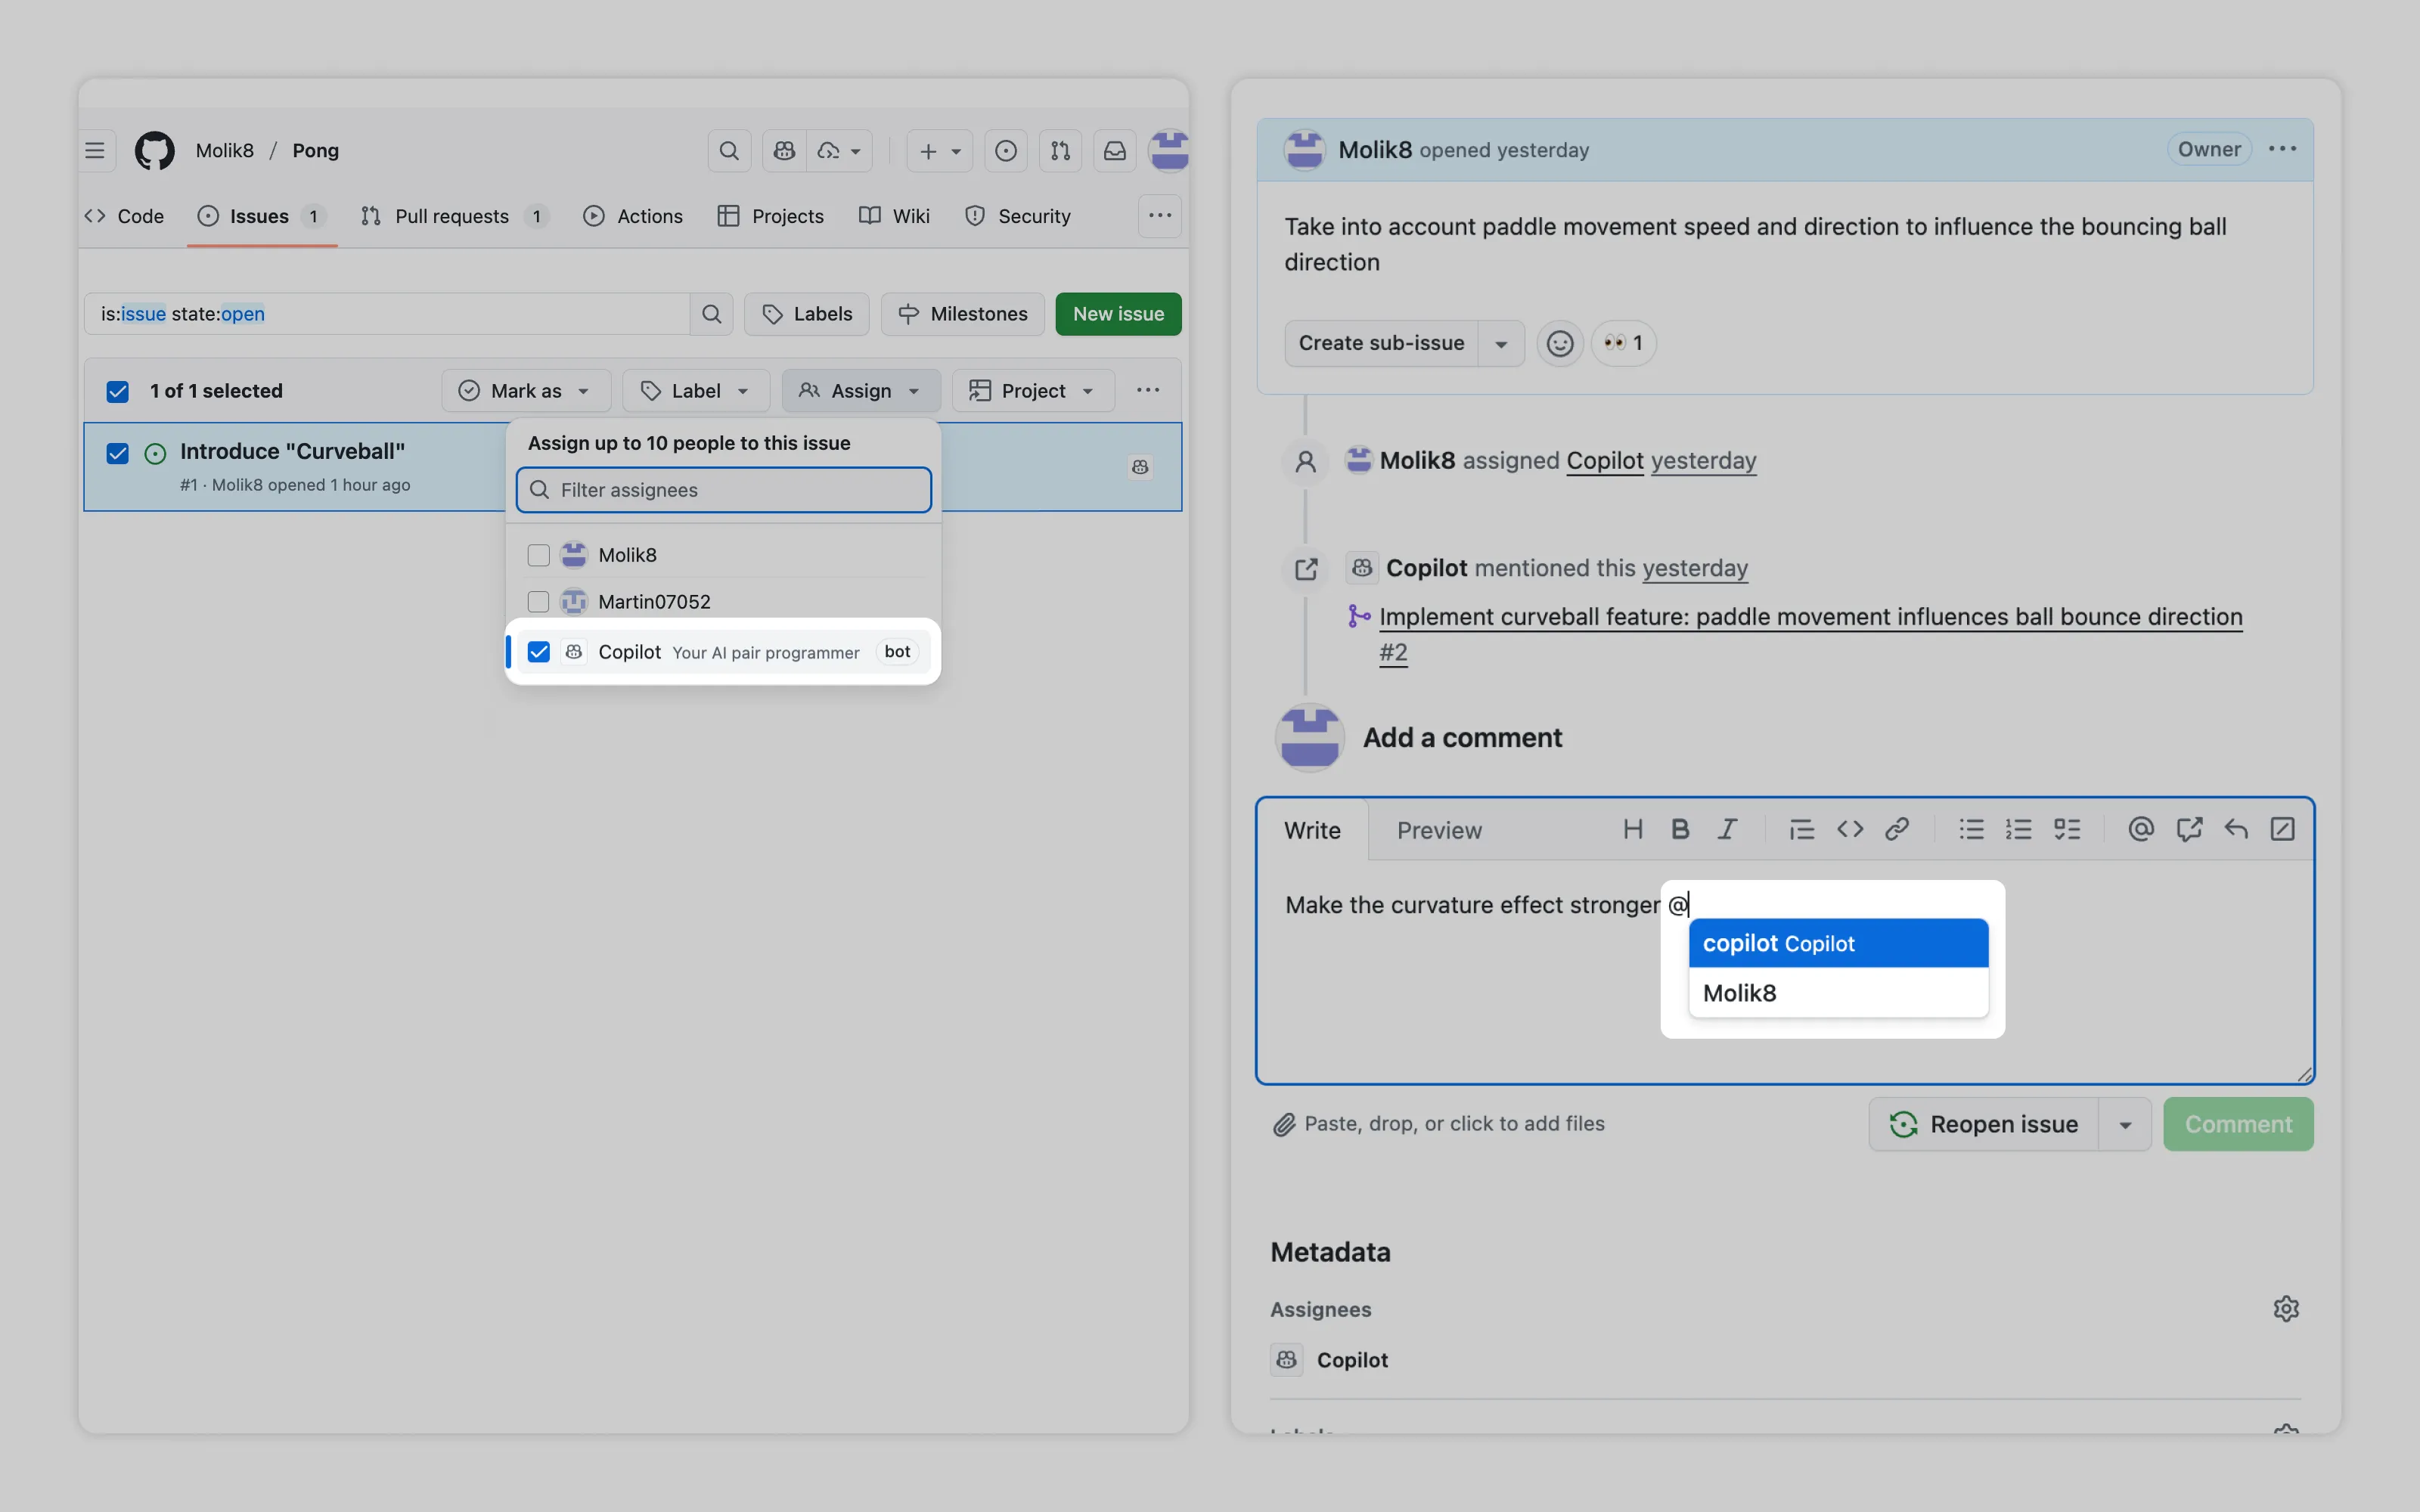
Task: Expand the Reopen issue options arrow
Action: [x=2125, y=1125]
